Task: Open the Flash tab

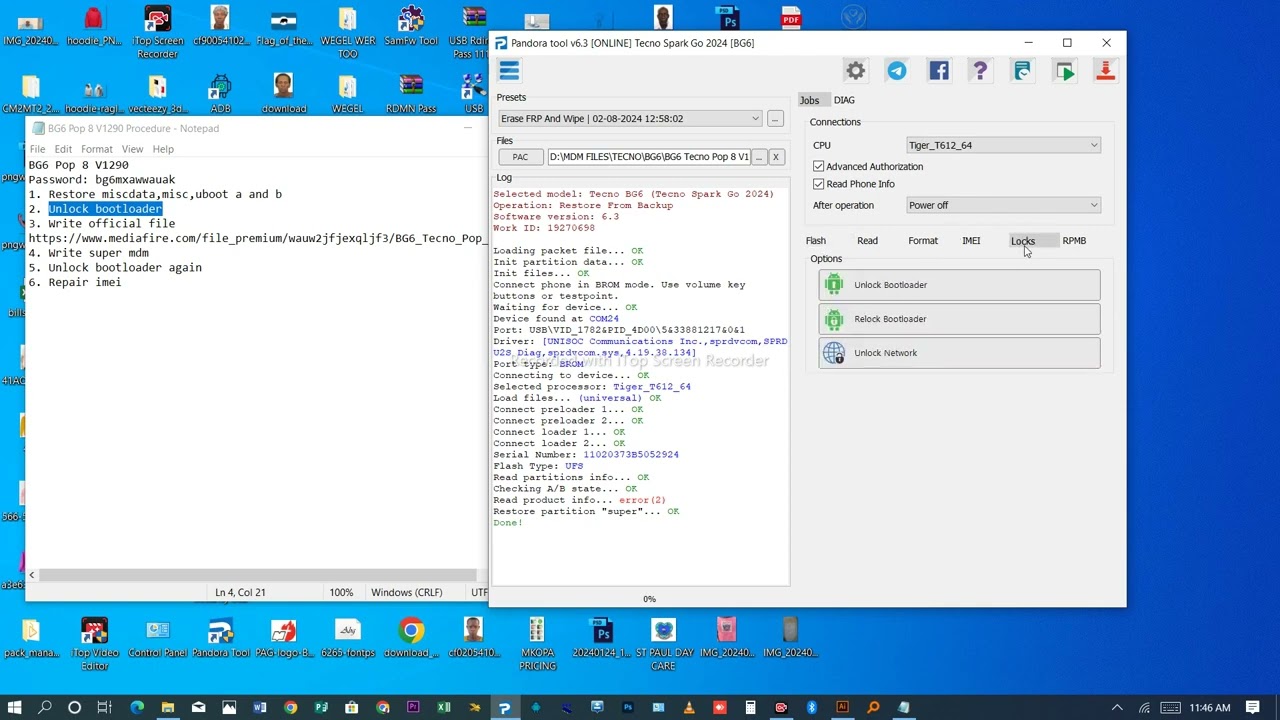Action: pyautogui.click(x=816, y=241)
